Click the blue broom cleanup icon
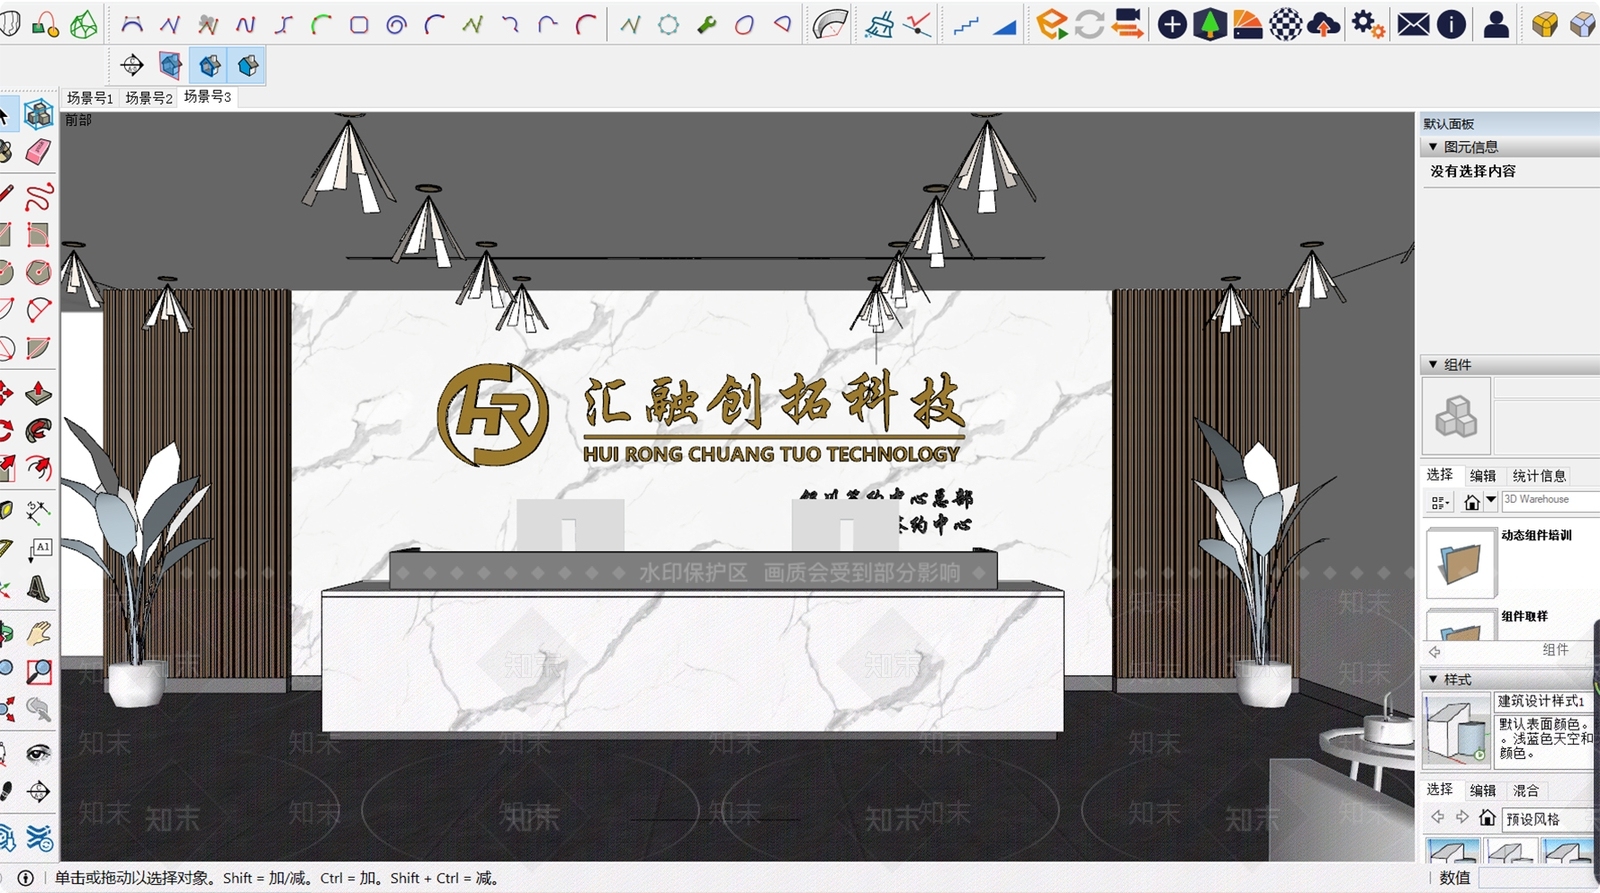This screenshot has width=1600, height=893. 879,25
